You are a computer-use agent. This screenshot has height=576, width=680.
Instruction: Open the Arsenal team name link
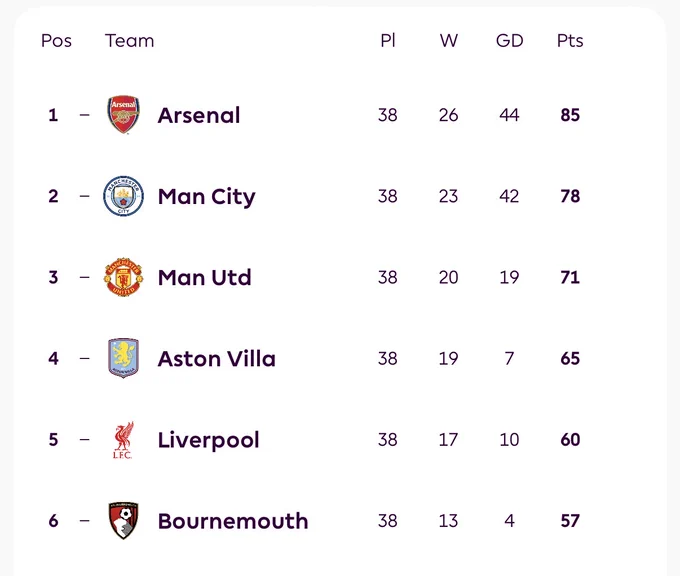pos(199,115)
